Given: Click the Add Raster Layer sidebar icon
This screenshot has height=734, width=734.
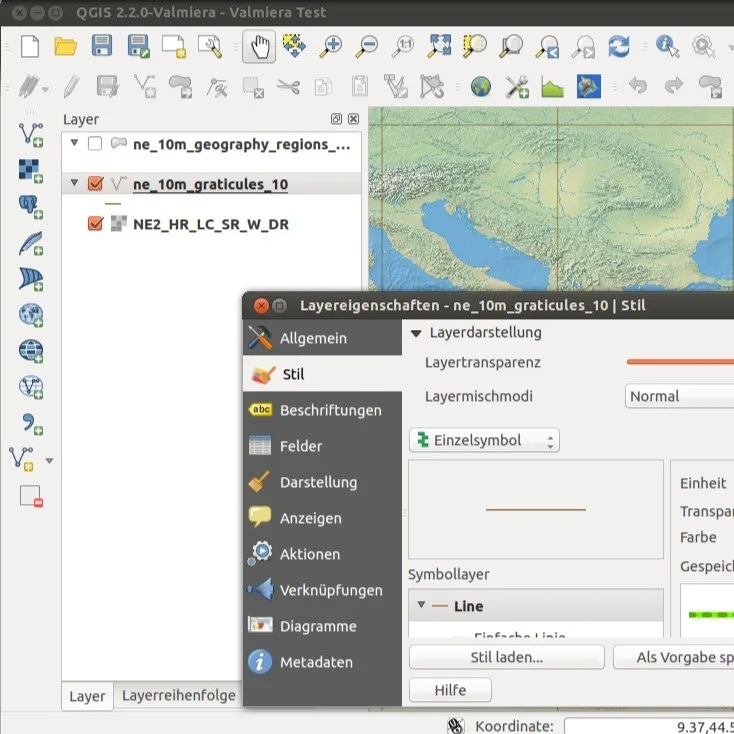Looking at the screenshot, I should point(31,170).
